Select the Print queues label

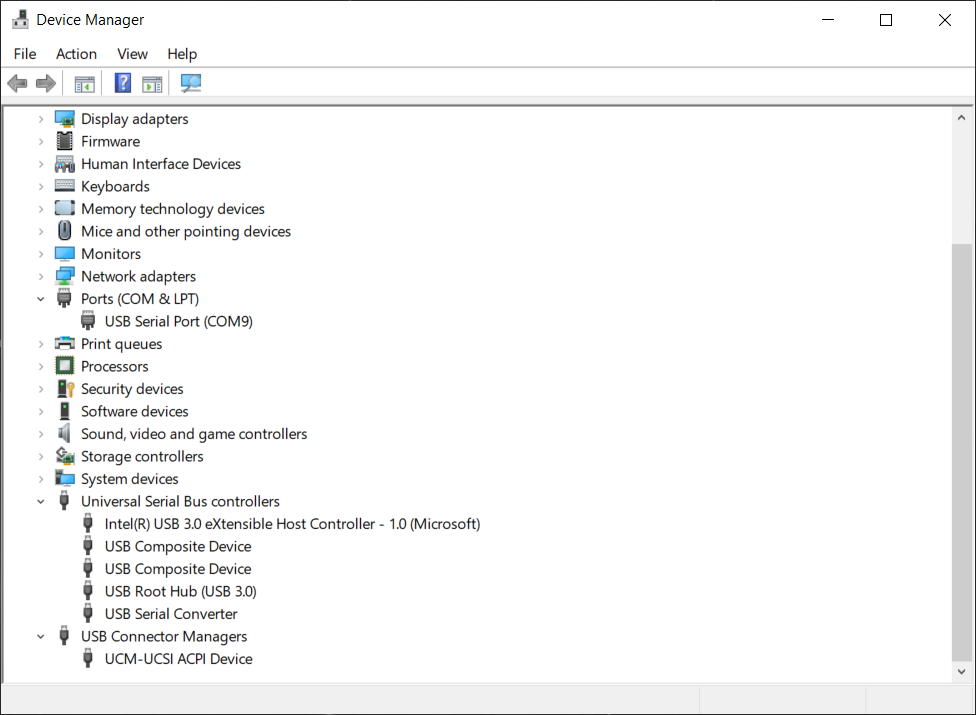(122, 343)
